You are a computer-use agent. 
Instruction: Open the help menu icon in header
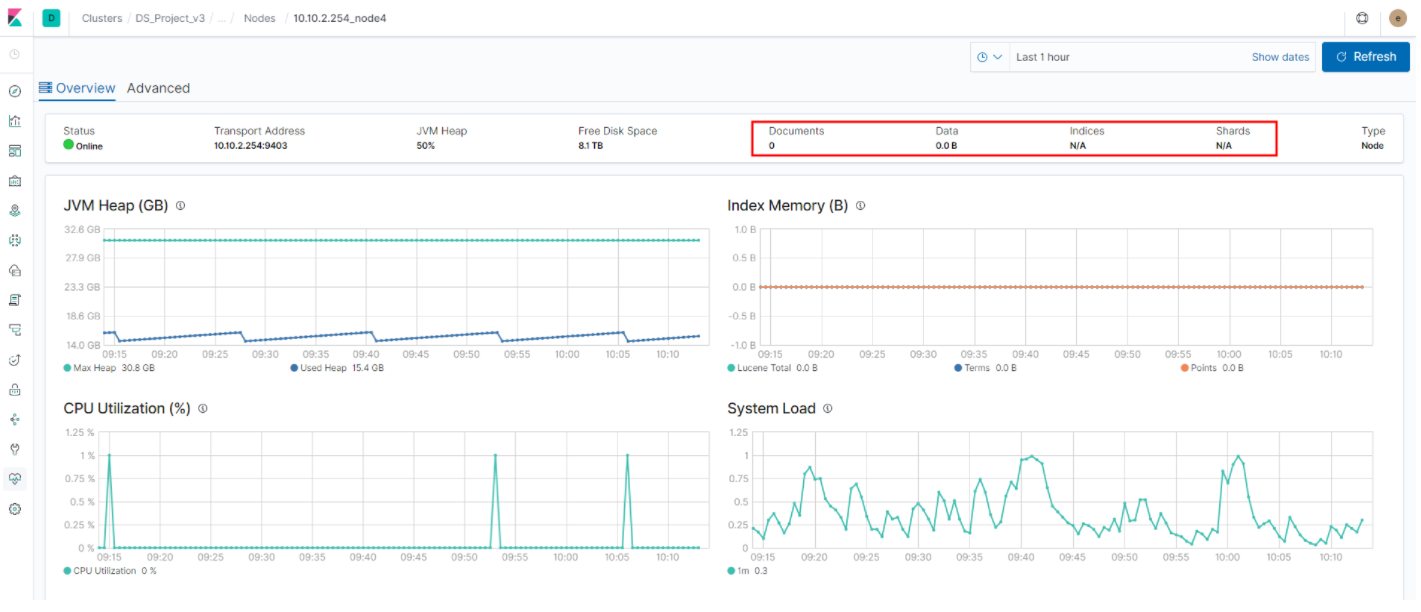(1362, 18)
